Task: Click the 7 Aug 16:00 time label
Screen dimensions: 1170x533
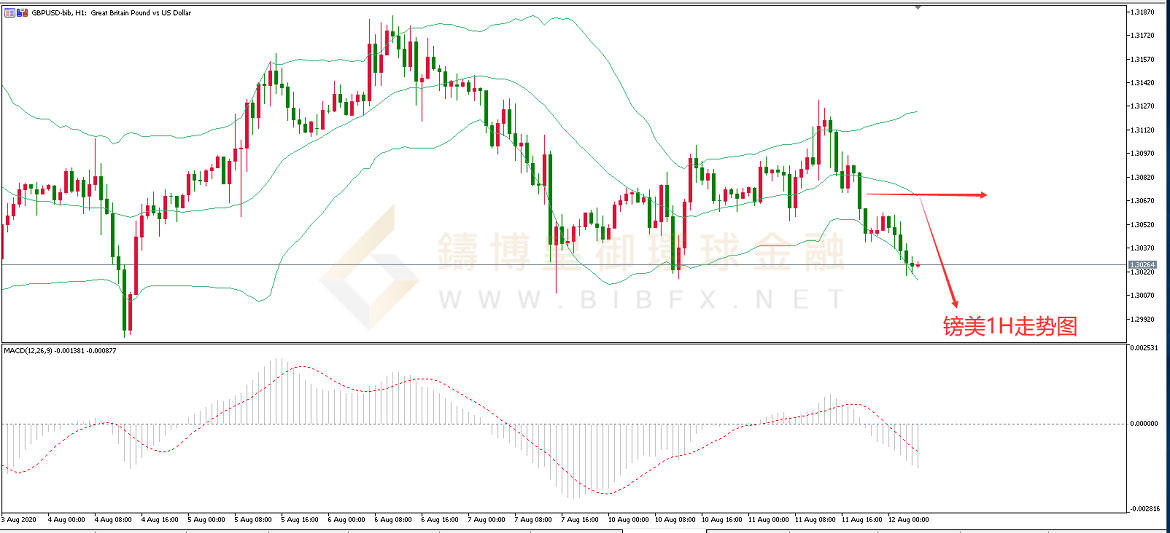Action: (579, 520)
